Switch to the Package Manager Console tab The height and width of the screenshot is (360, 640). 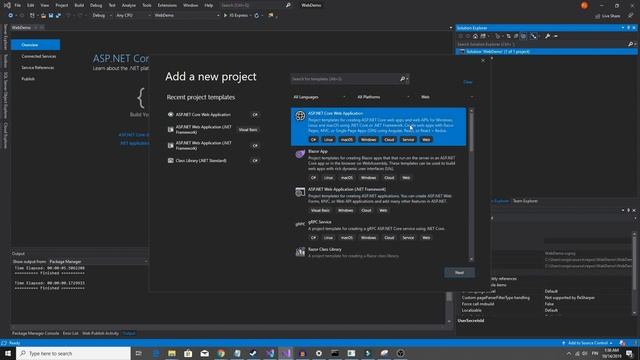[x=36, y=333]
